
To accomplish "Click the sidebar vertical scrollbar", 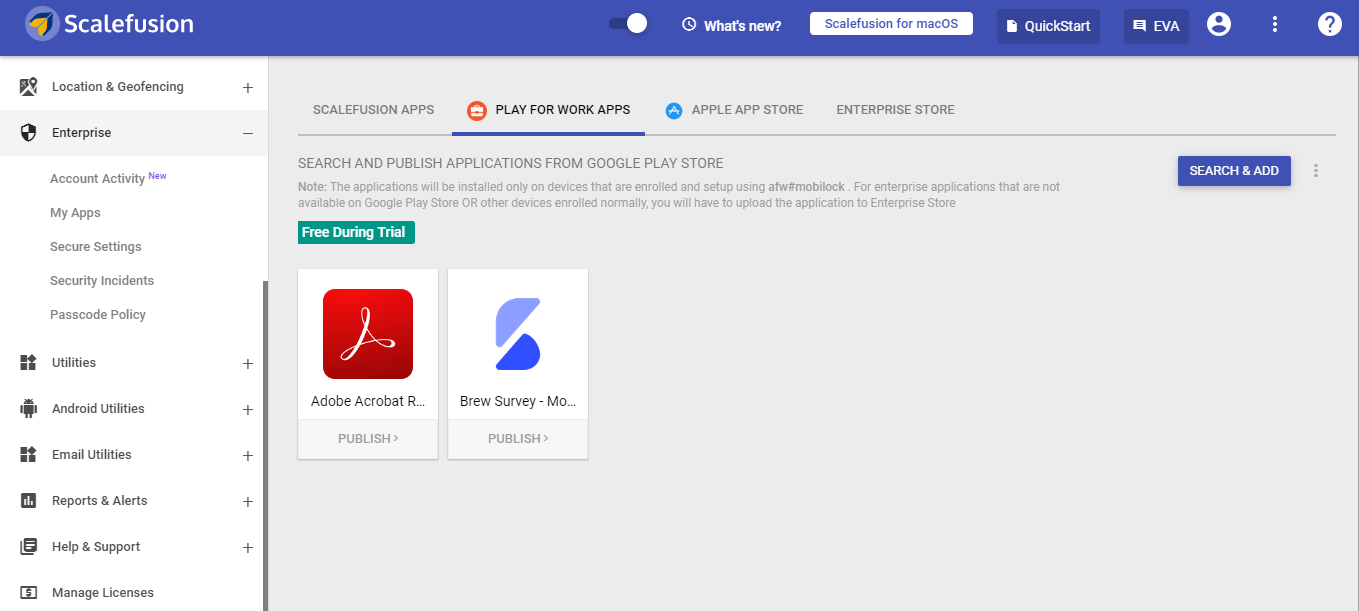I will (265, 445).
